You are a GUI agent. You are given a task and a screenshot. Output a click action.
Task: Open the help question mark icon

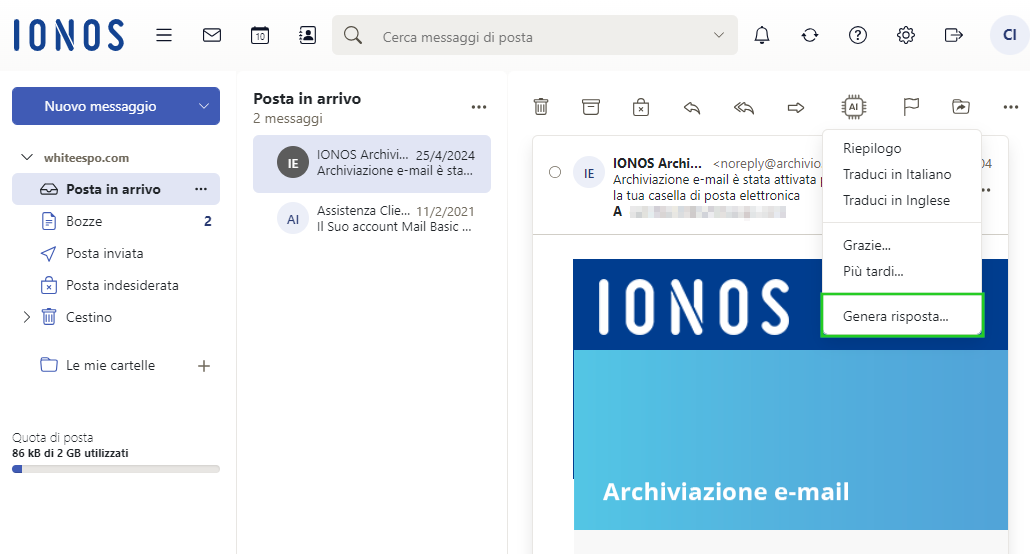[858, 35]
